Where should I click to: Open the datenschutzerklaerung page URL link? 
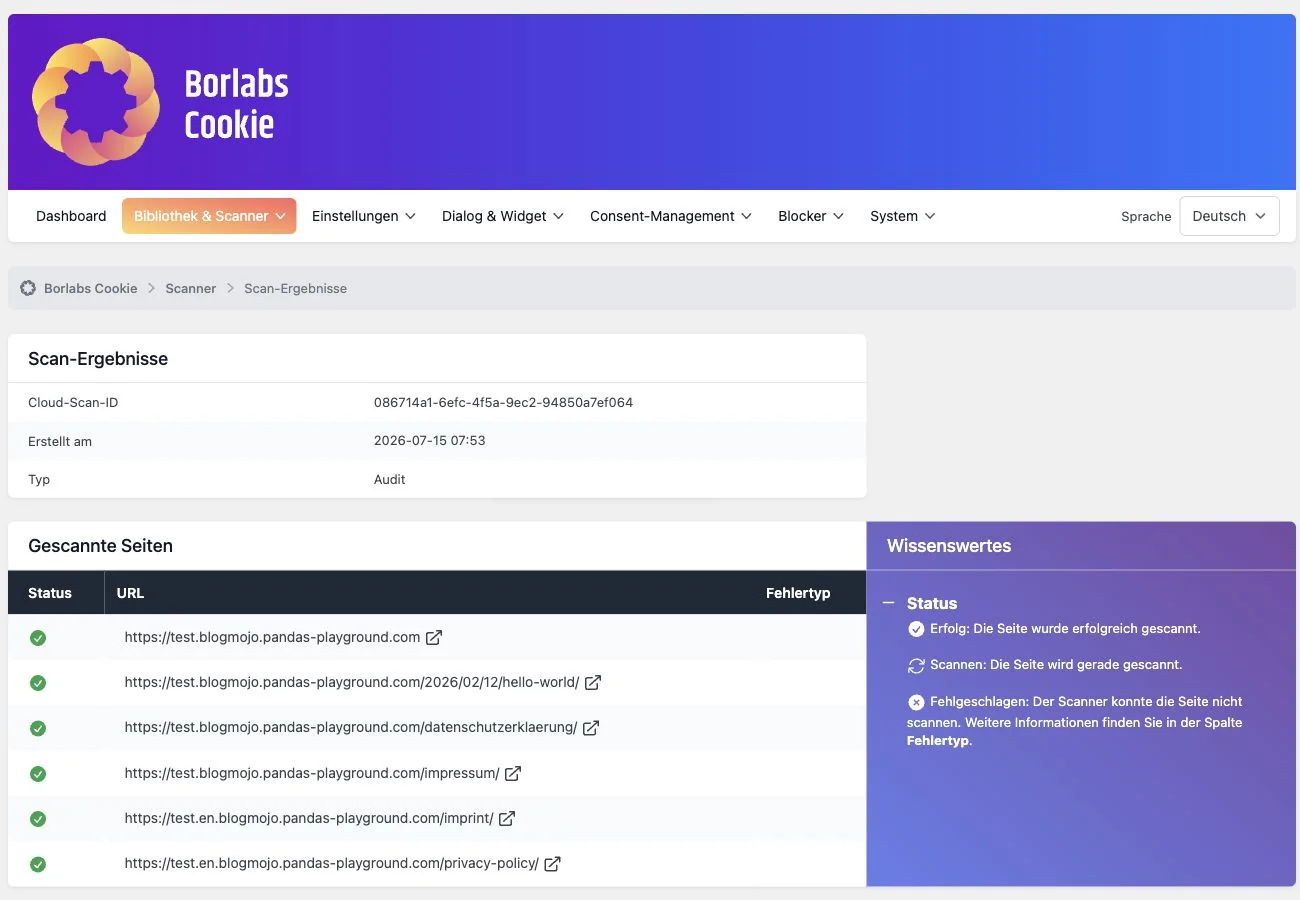pyautogui.click(x=351, y=727)
